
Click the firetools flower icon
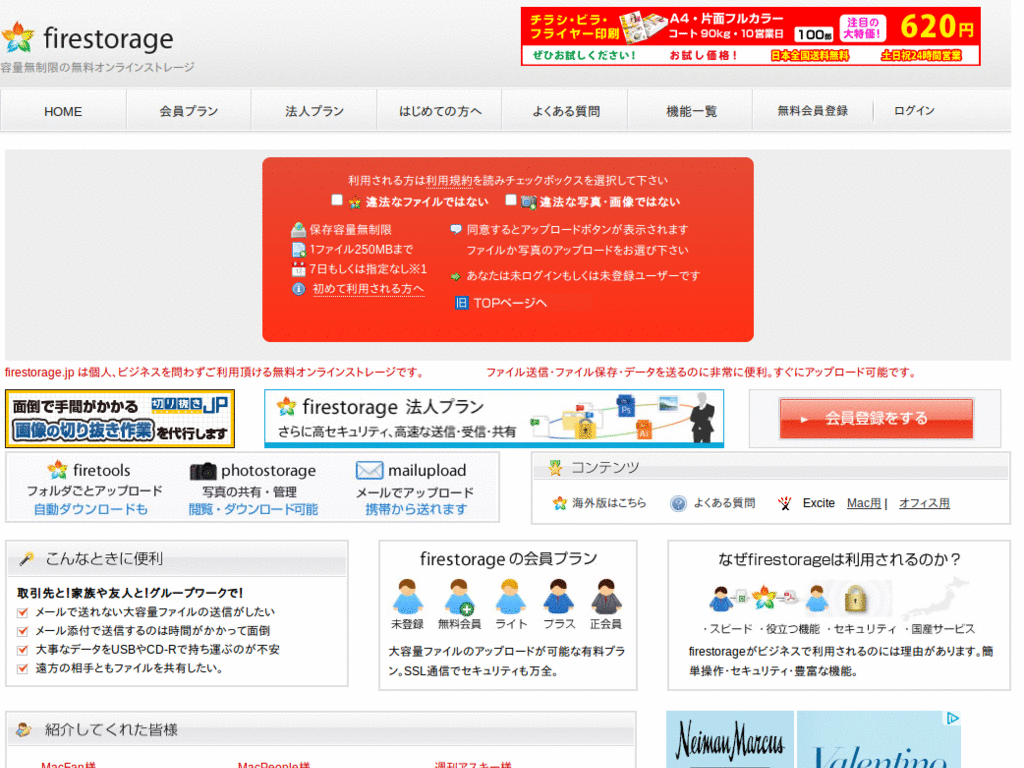point(57,470)
